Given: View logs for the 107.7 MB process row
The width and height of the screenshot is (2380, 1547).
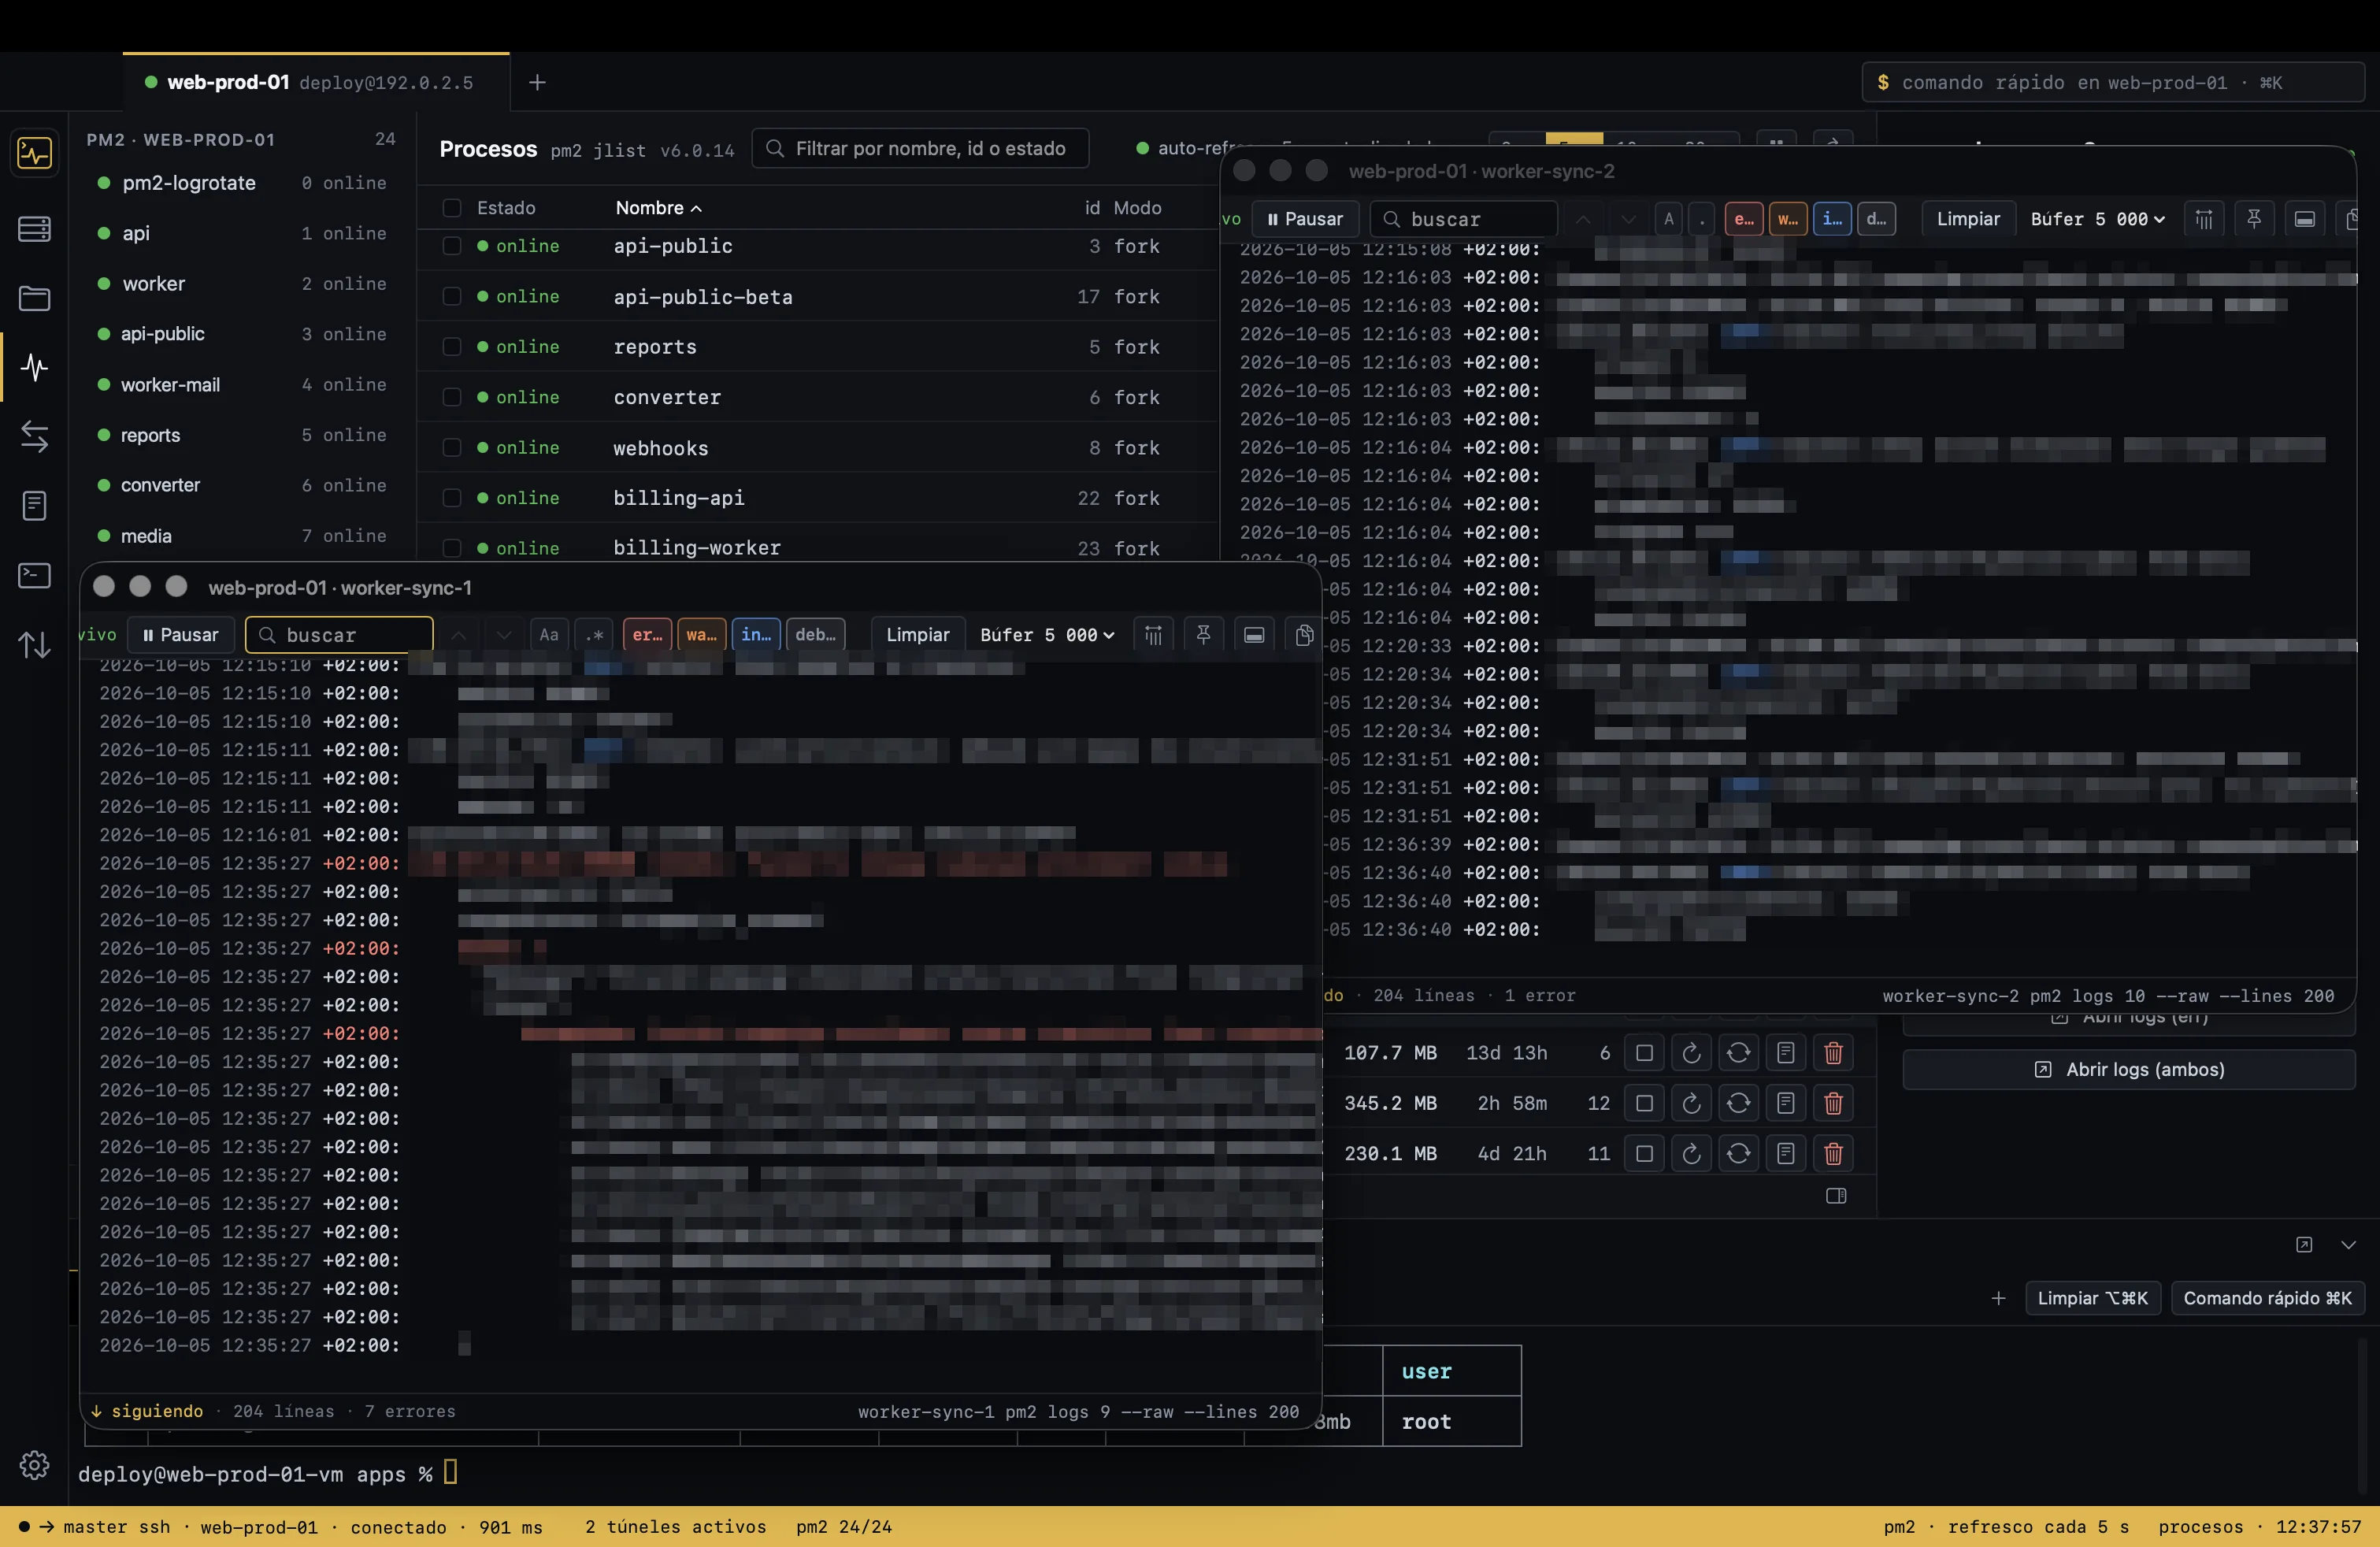Looking at the screenshot, I should (1785, 1053).
